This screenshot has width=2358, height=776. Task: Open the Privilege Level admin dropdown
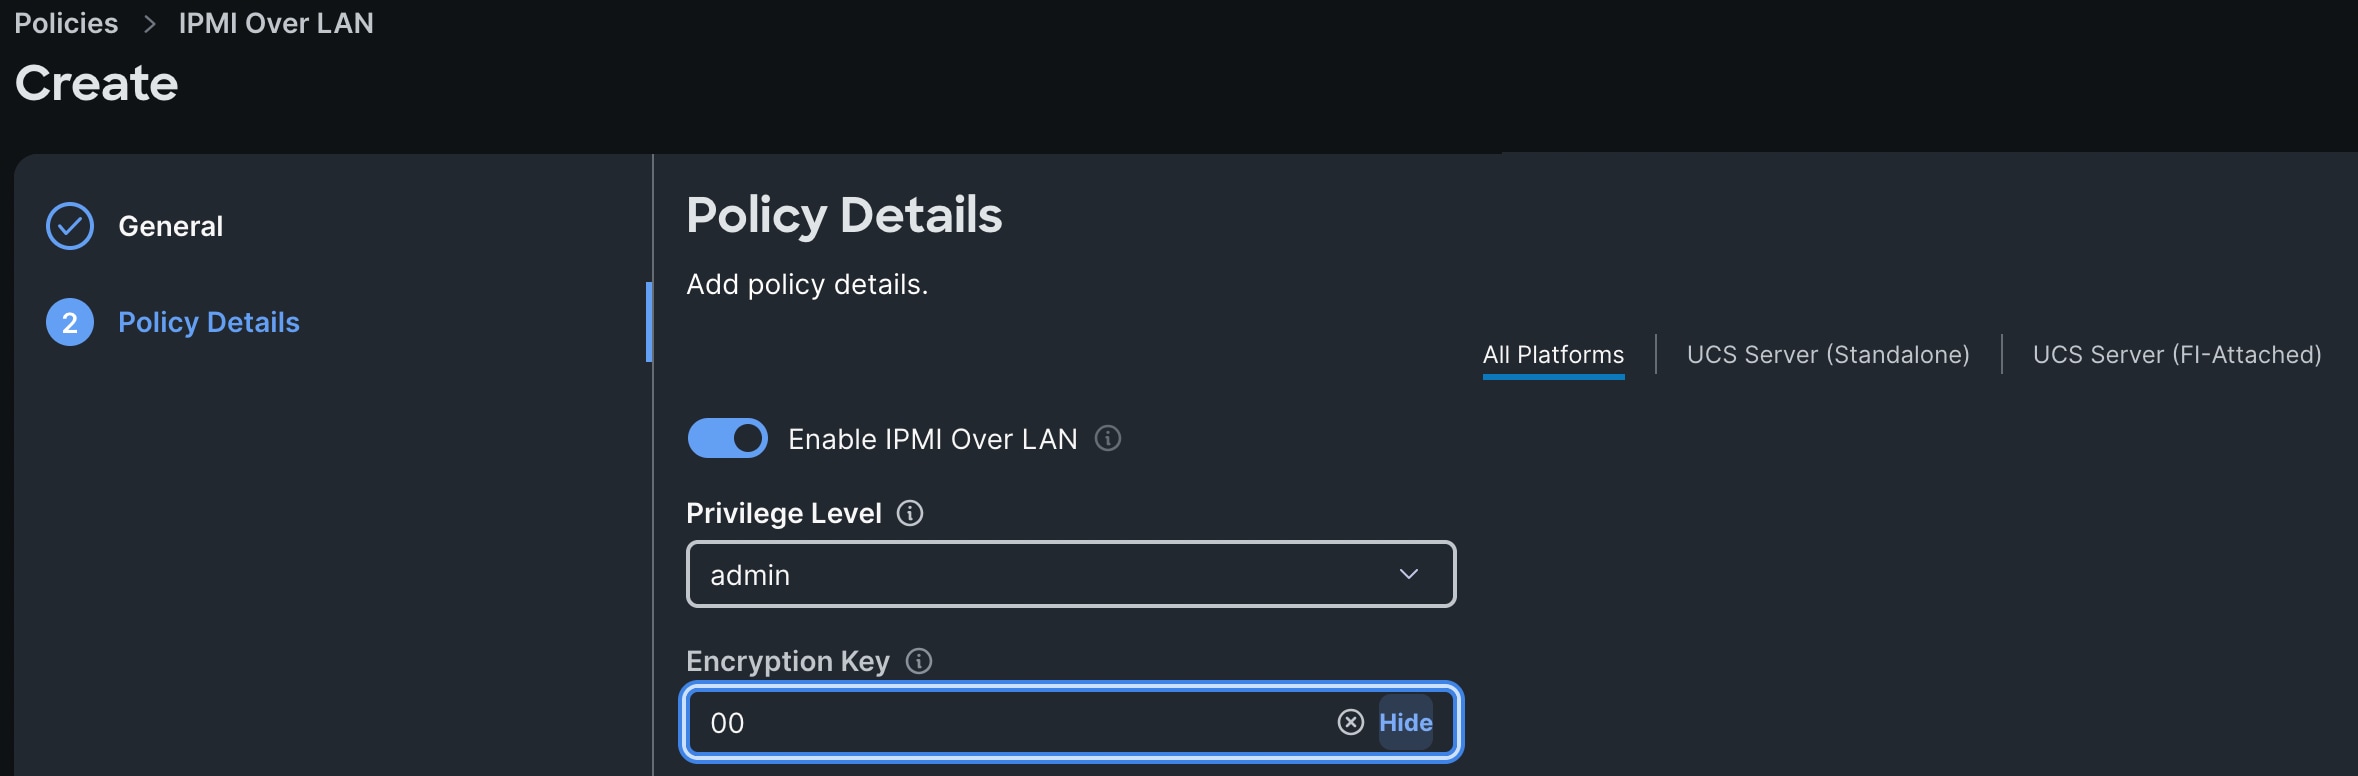coord(1050,574)
